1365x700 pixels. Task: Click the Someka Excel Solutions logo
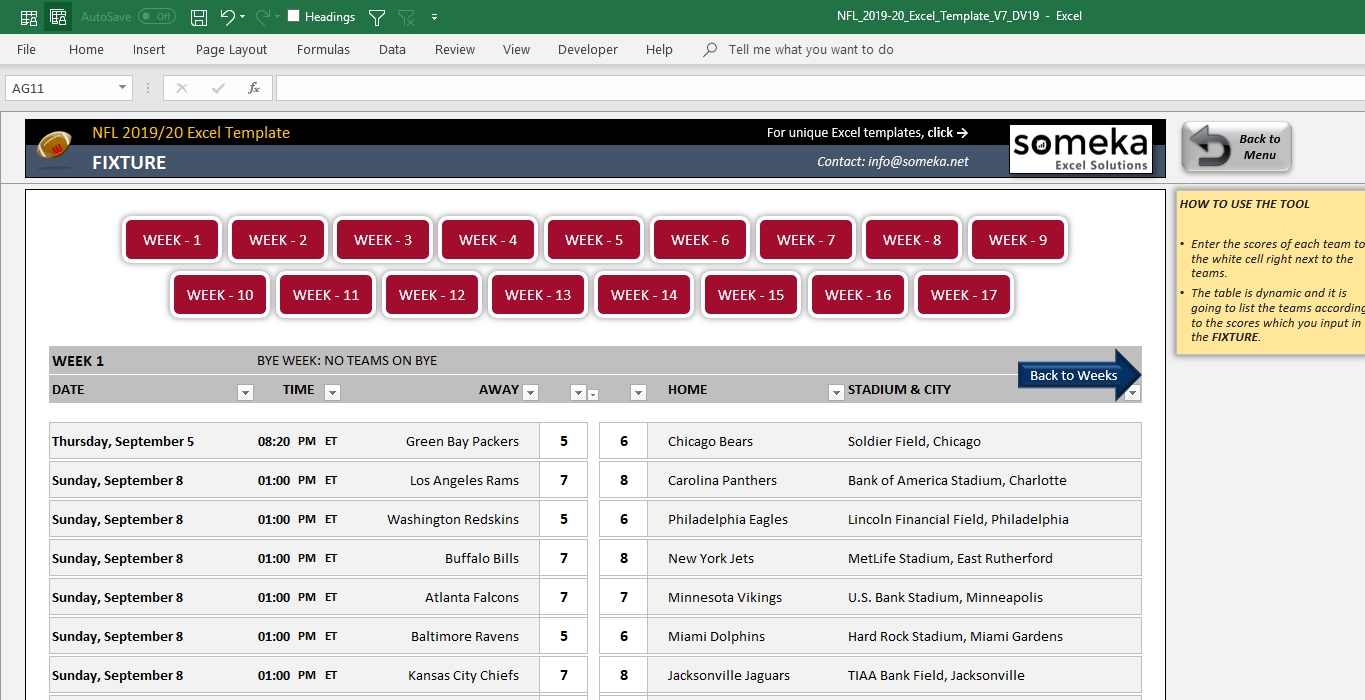[1080, 149]
